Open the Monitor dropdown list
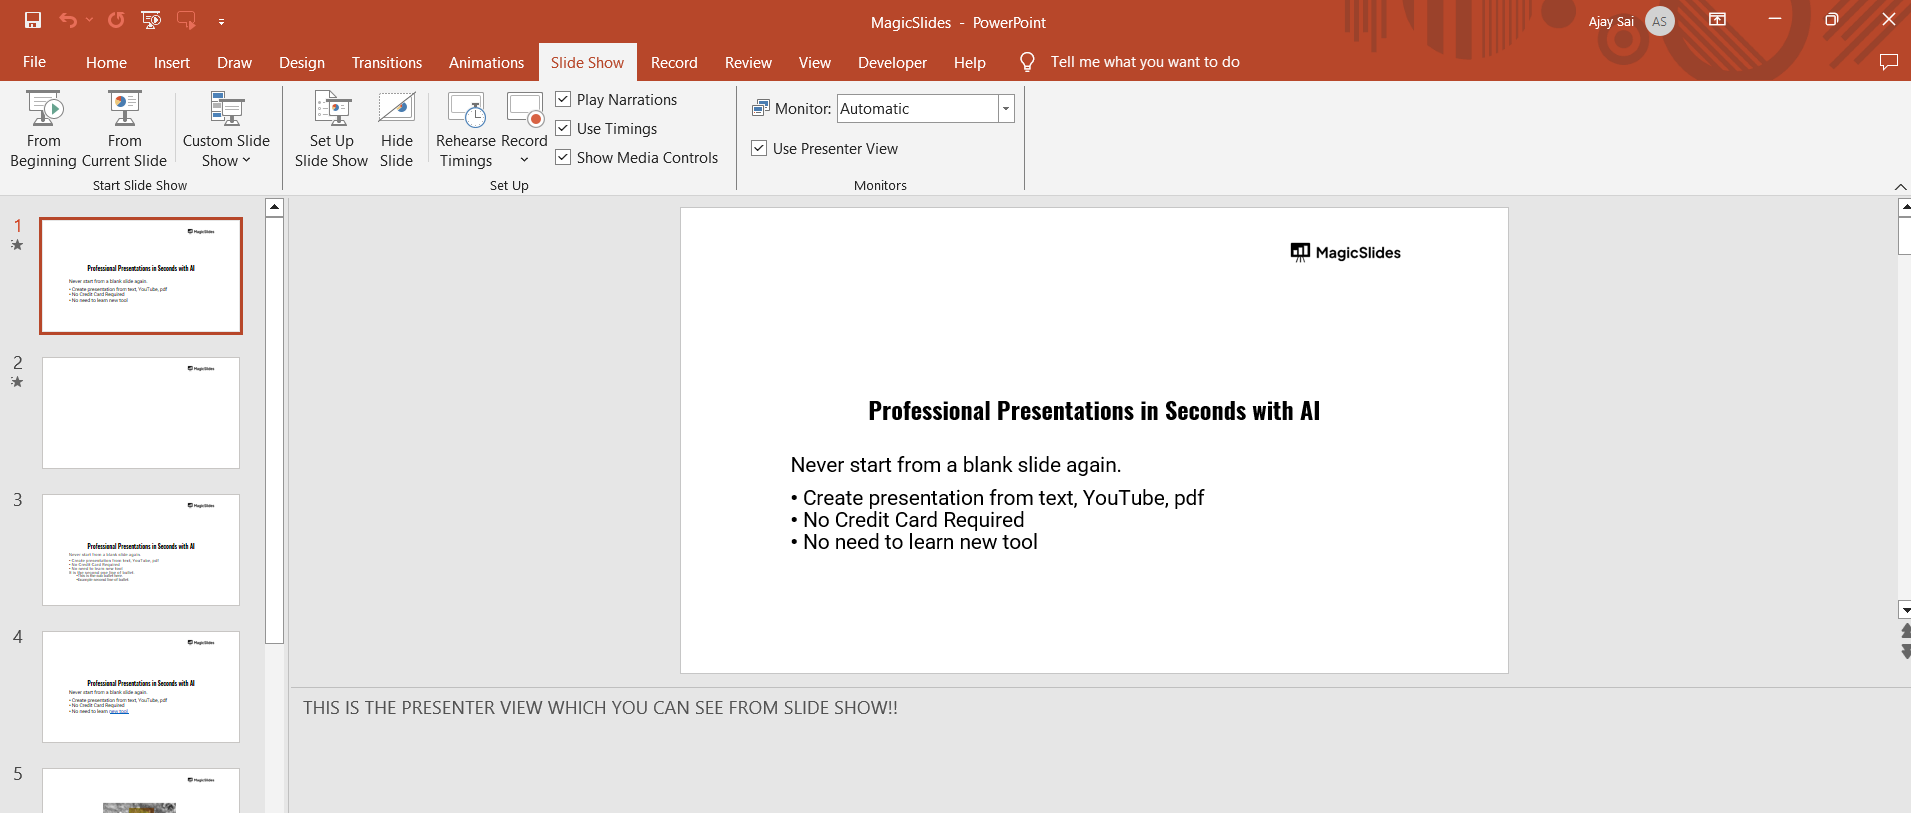Screen dimensions: 1911x813 coord(1006,108)
